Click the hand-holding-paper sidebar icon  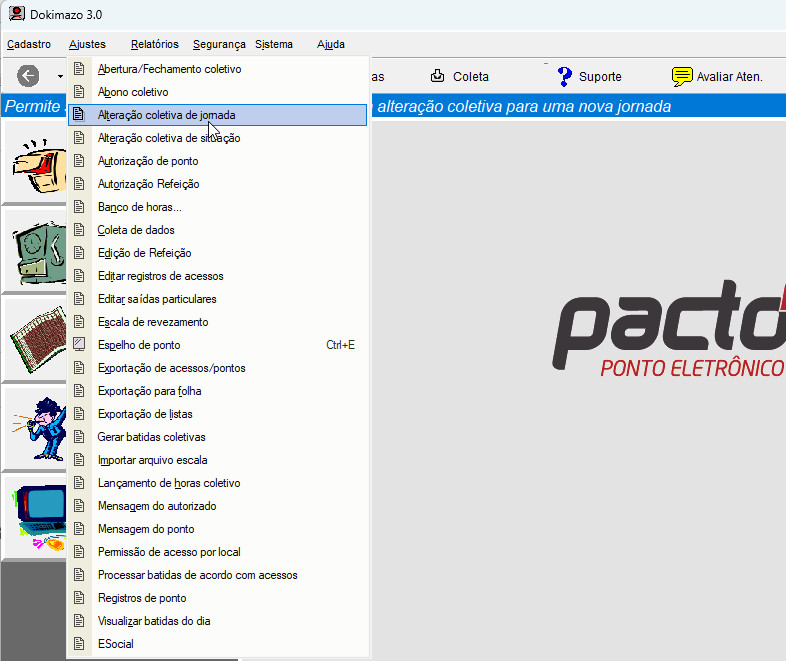[x=36, y=162]
